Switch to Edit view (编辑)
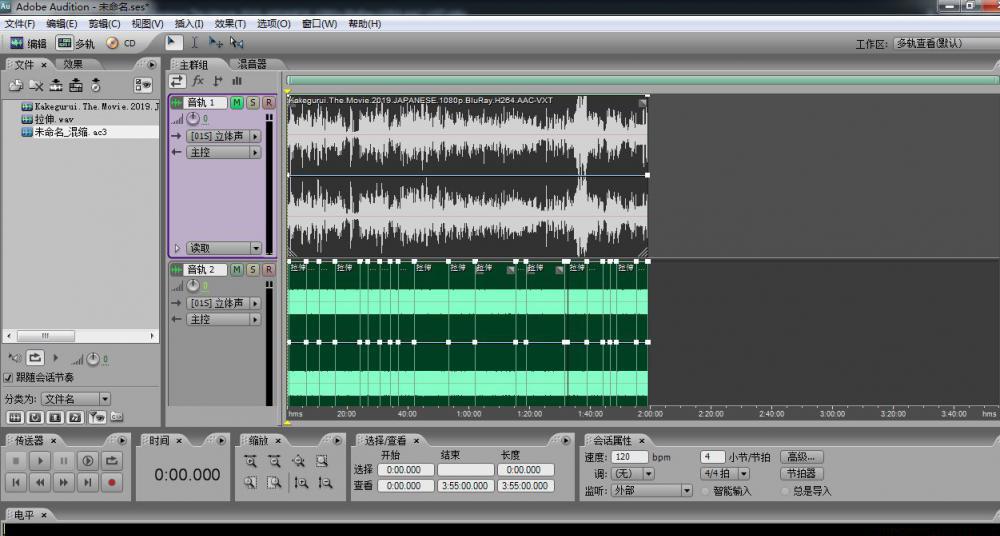 28,43
